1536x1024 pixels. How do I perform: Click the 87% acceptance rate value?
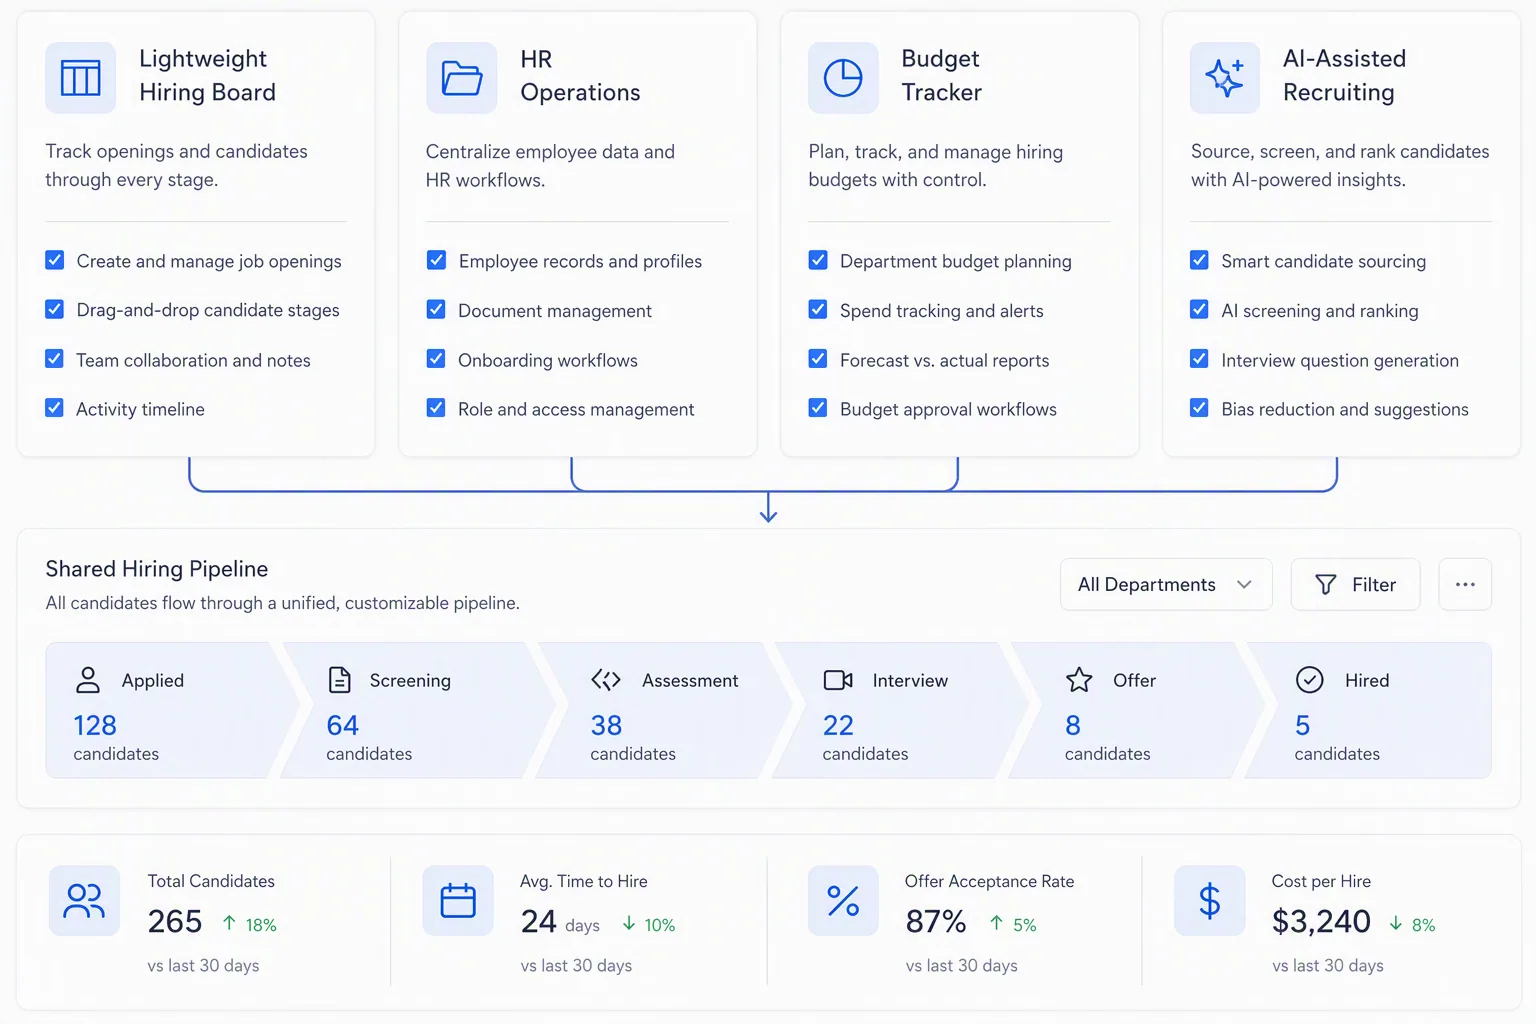tap(936, 921)
